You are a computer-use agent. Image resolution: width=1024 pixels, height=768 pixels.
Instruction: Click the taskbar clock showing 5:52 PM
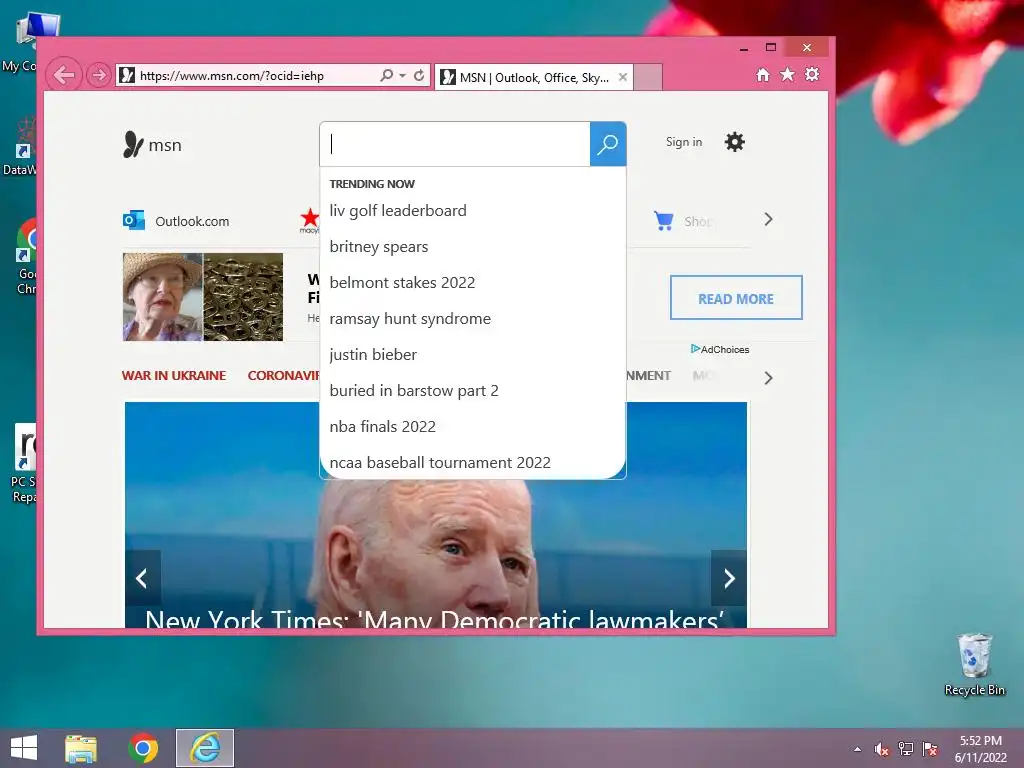[980, 749]
